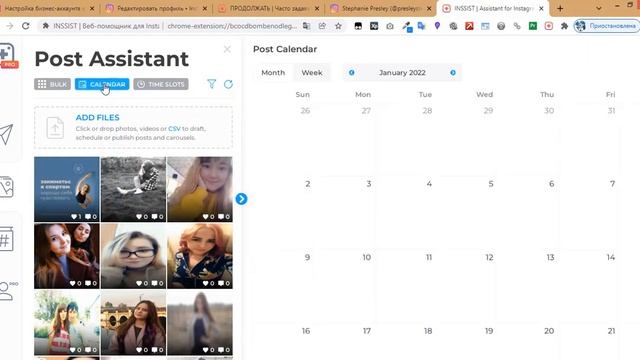The height and width of the screenshot is (360, 640).
Task: Click the filter funnel icon
Action: [x=211, y=84]
